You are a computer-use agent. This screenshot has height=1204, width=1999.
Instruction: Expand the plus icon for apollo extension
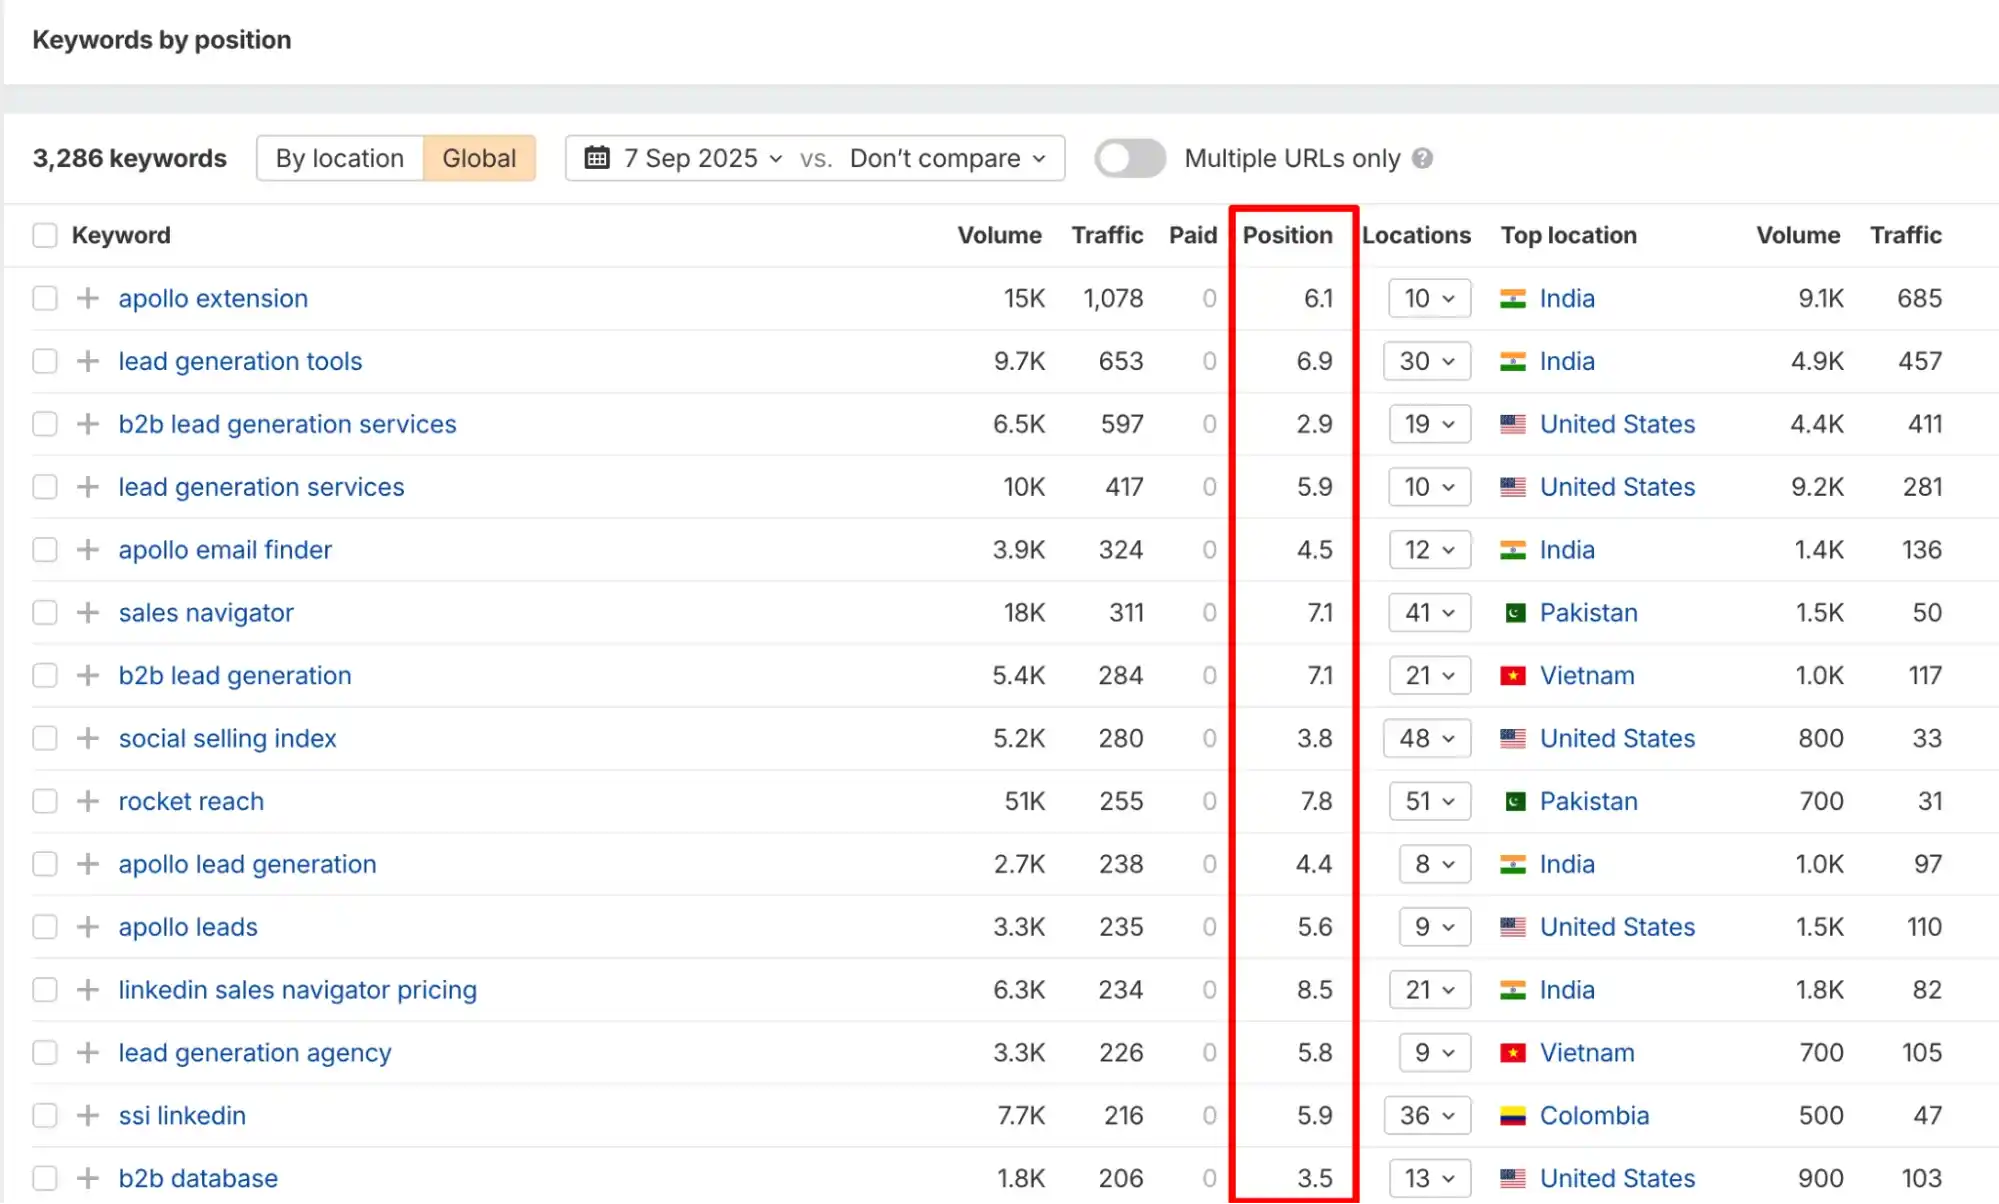point(88,298)
